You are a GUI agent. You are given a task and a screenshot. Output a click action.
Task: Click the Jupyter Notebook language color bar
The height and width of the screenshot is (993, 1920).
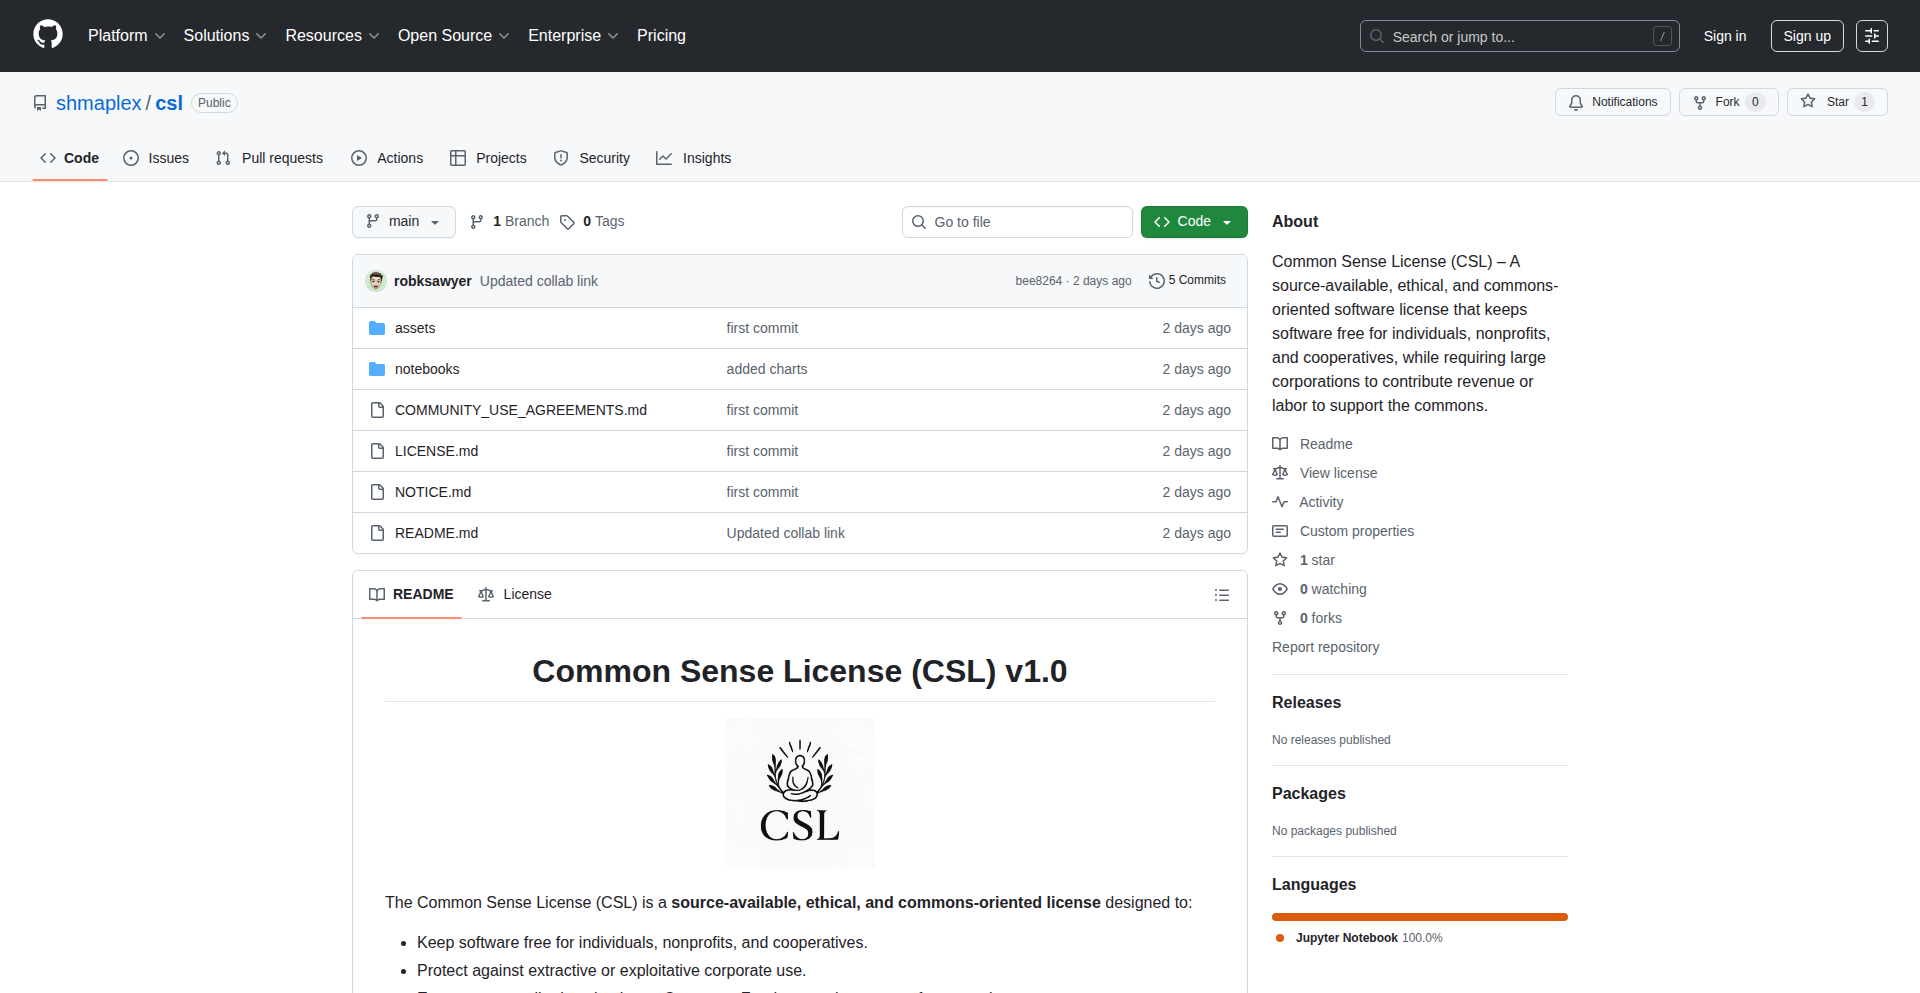pos(1419,917)
